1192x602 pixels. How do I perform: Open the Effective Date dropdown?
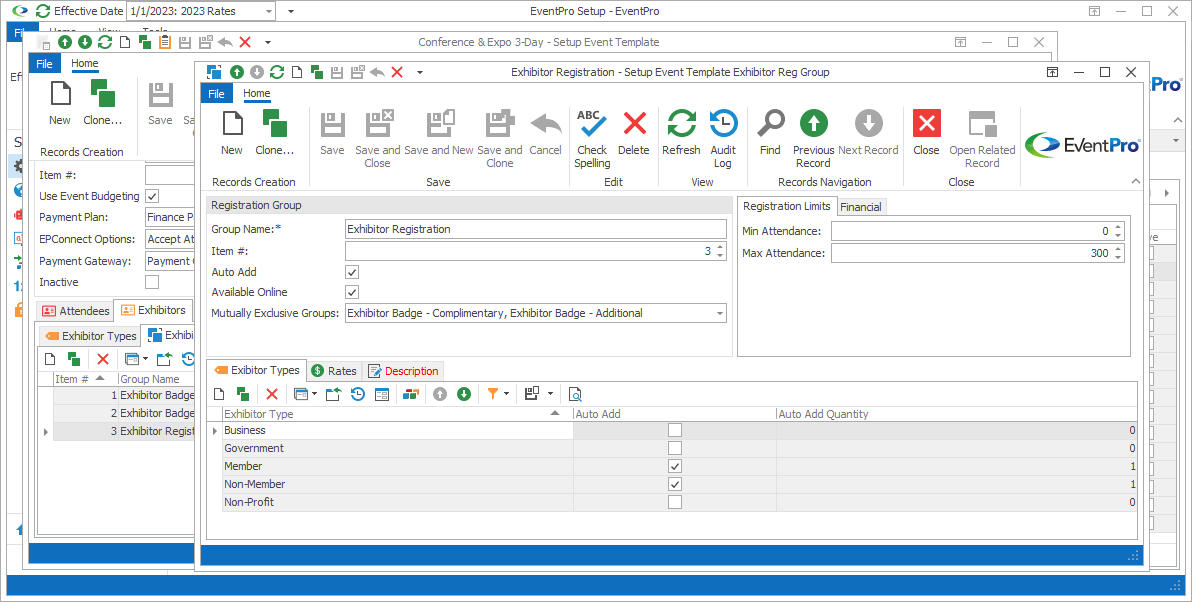269,11
